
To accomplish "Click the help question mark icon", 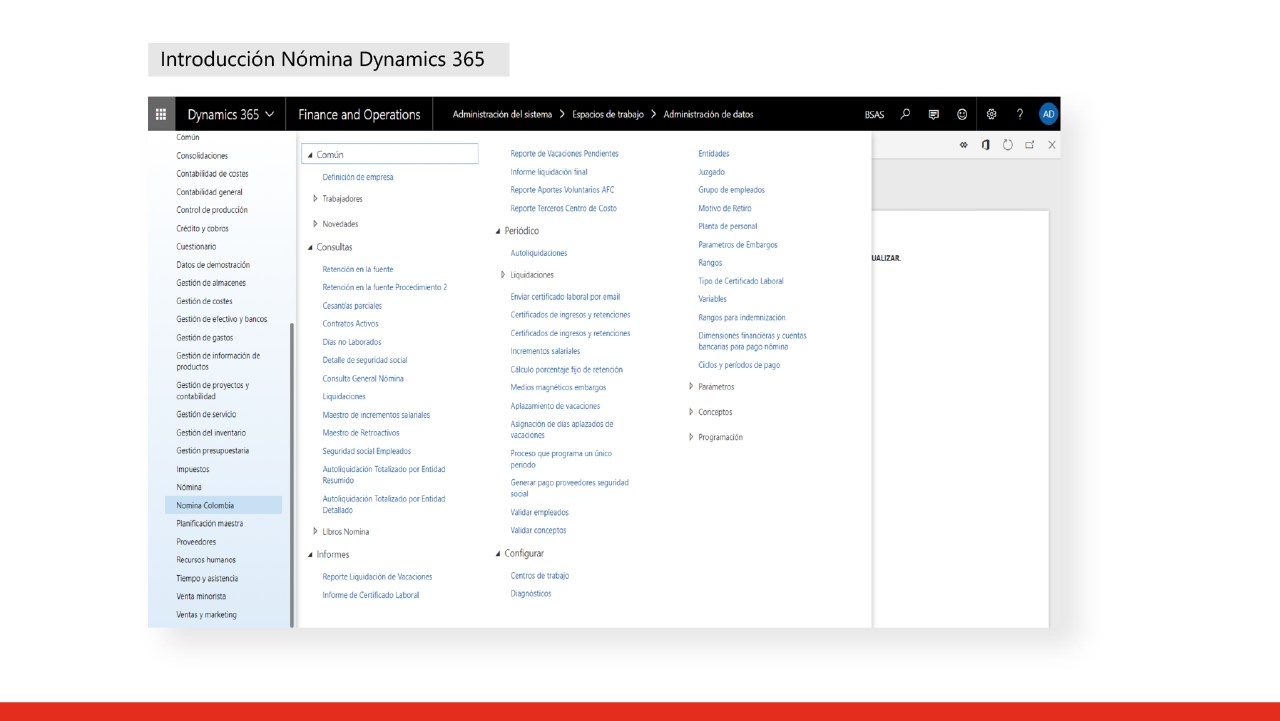I will tap(1020, 114).
